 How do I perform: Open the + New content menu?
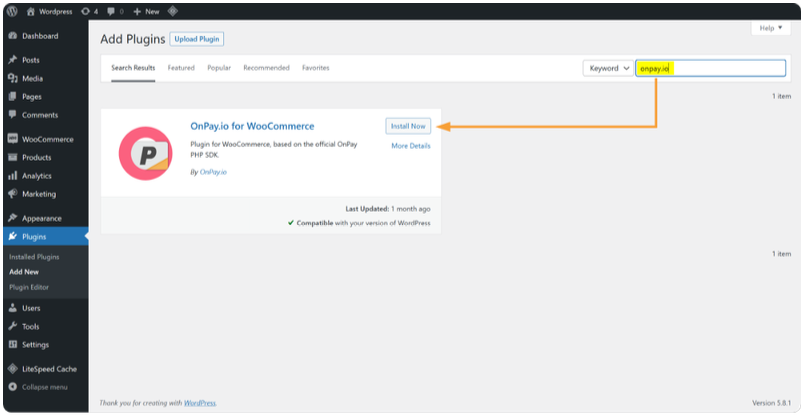[x=145, y=11]
